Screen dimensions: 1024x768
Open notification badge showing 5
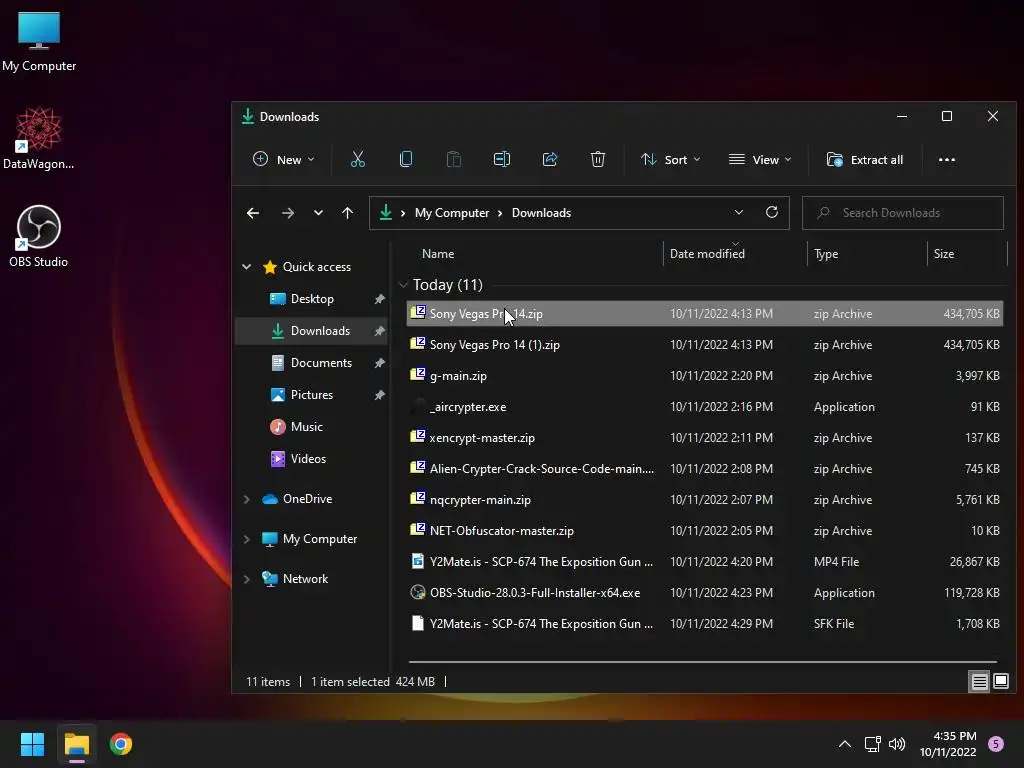[x=996, y=744]
